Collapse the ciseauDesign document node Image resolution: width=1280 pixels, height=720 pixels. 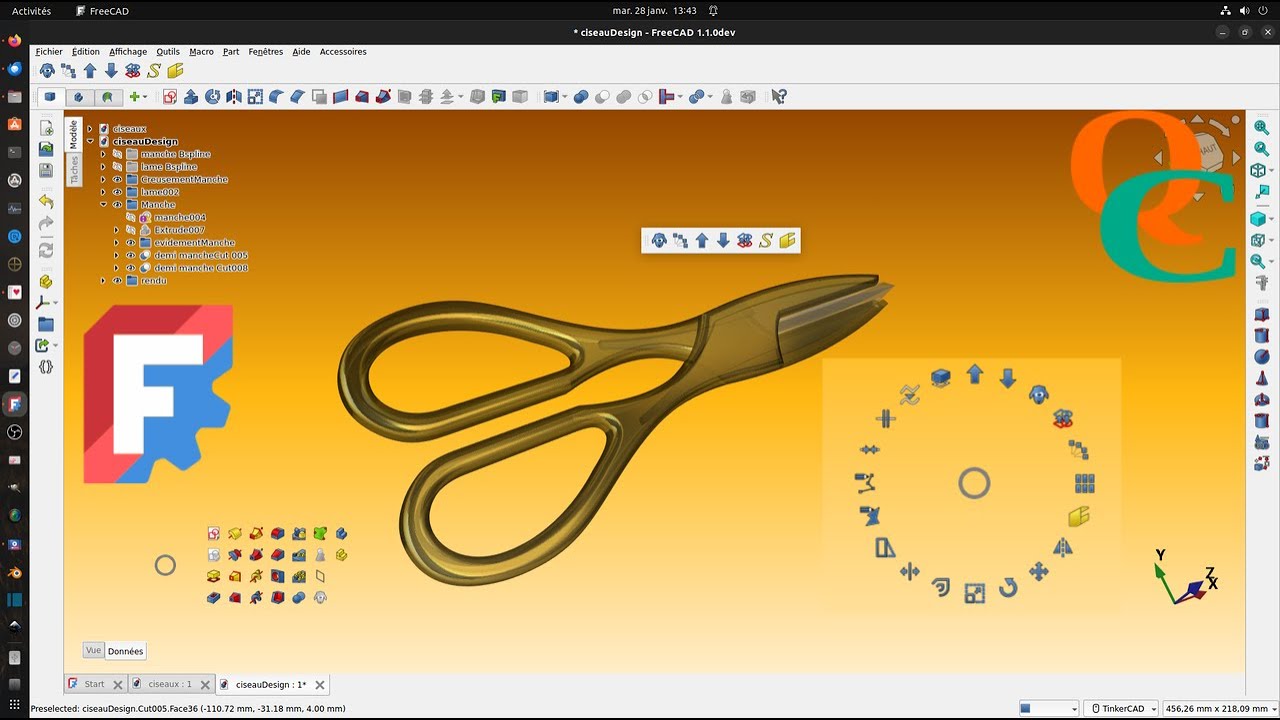click(90, 142)
